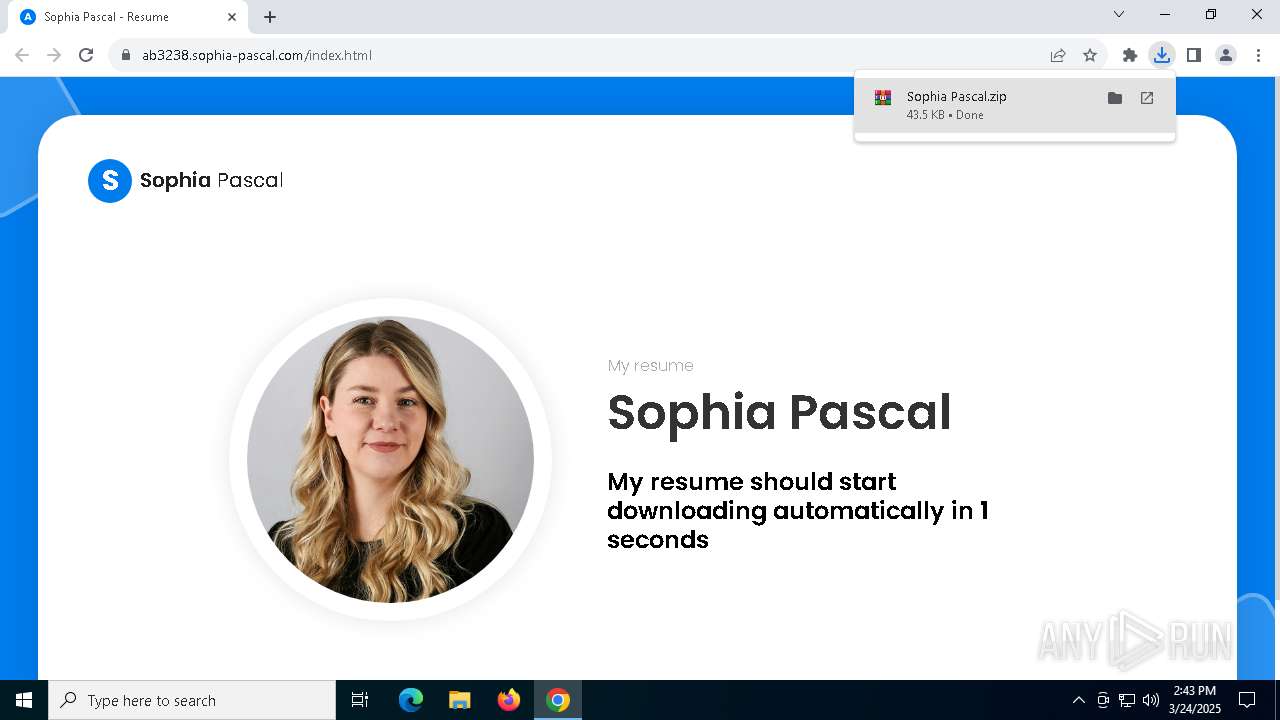Click the circular profile photo
The height and width of the screenshot is (720, 1280).
click(390, 459)
